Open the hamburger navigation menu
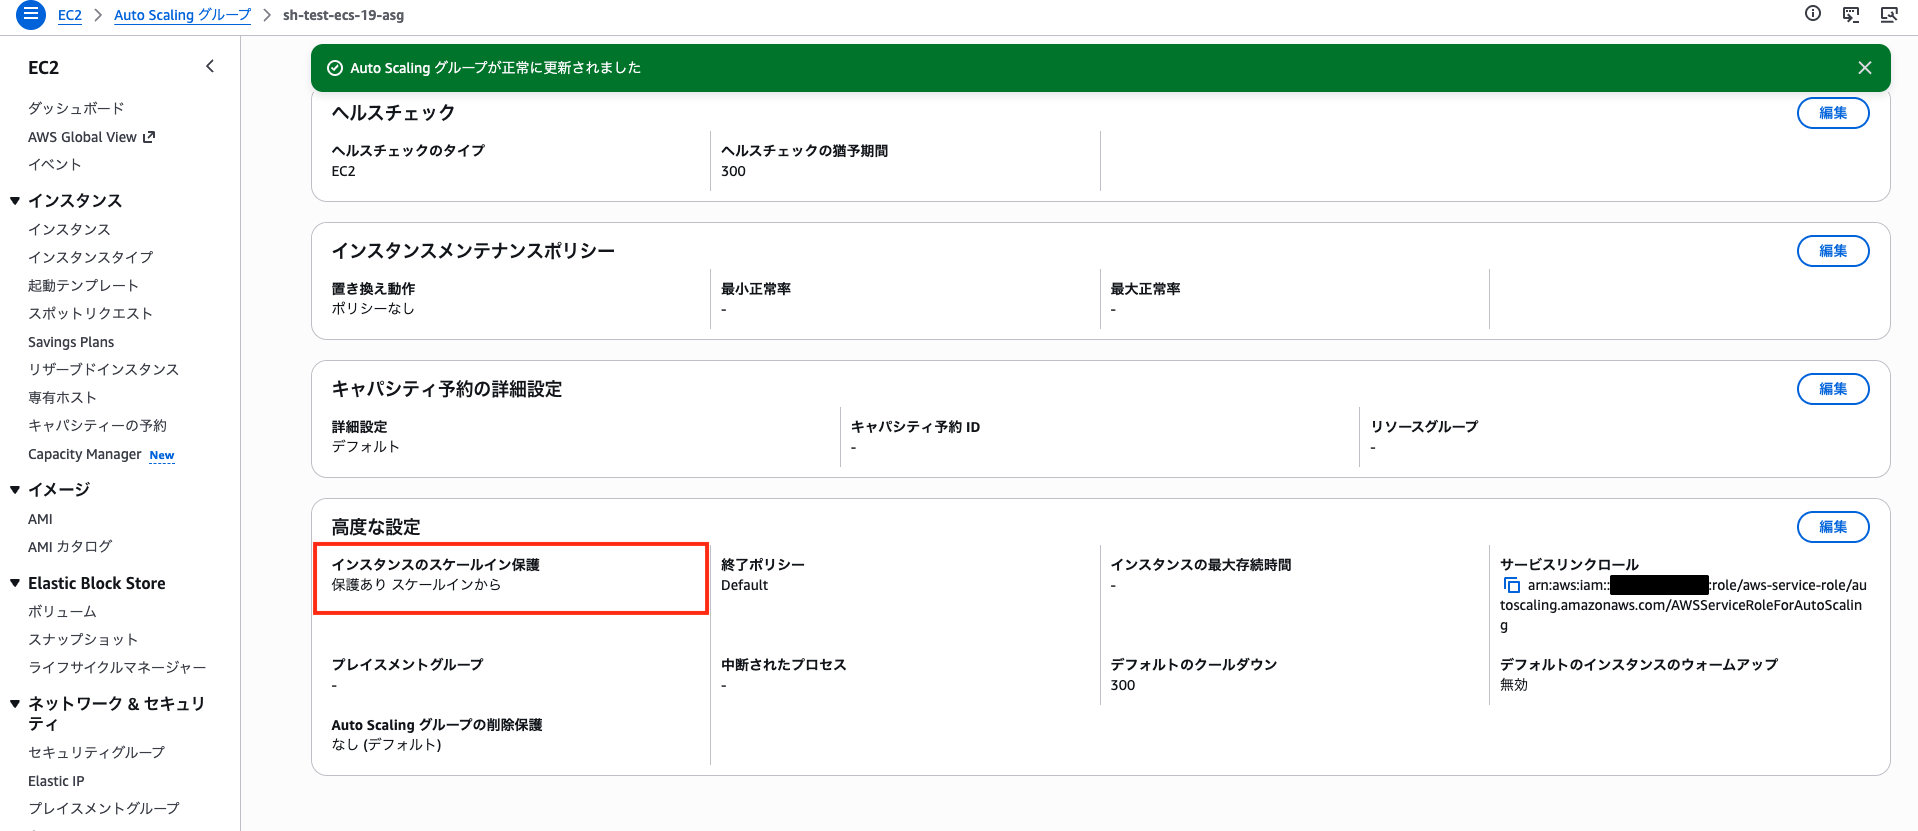The width and height of the screenshot is (1918, 831). point(31,14)
